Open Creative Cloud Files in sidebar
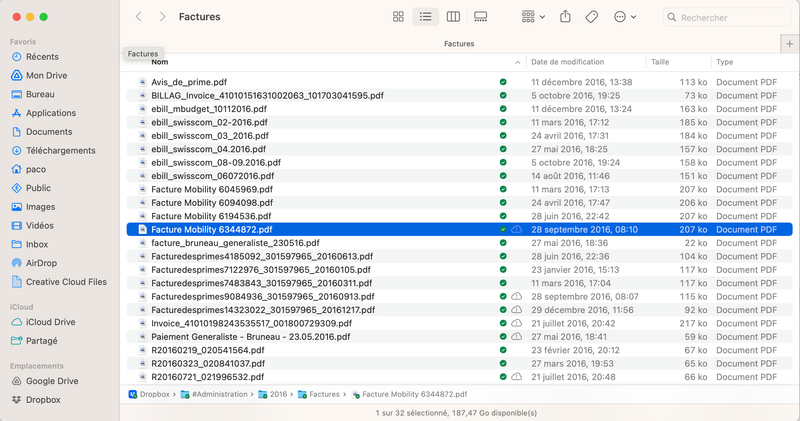This screenshot has height=421, width=800. coord(66,282)
